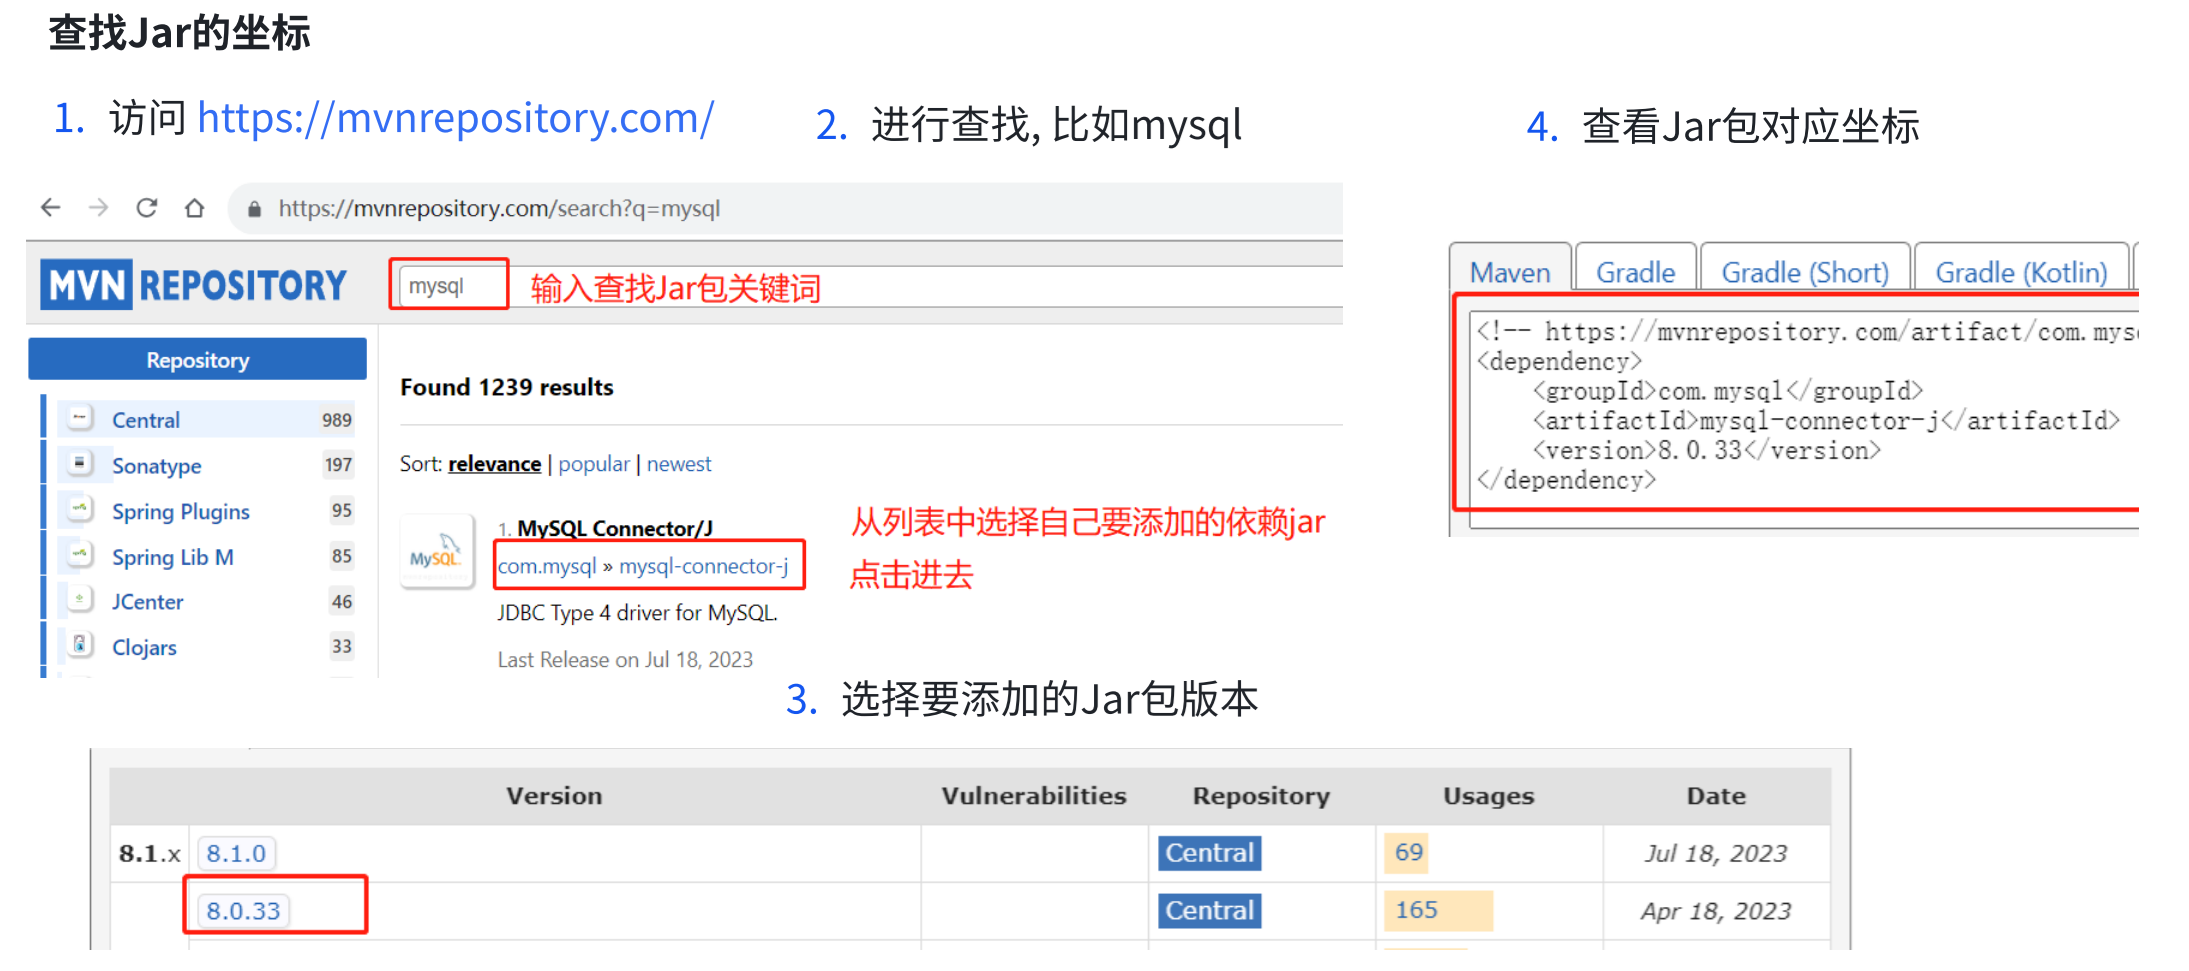Click Repository column header in versions table
The width and height of the screenshot is (2189, 971).
tap(1261, 797)
